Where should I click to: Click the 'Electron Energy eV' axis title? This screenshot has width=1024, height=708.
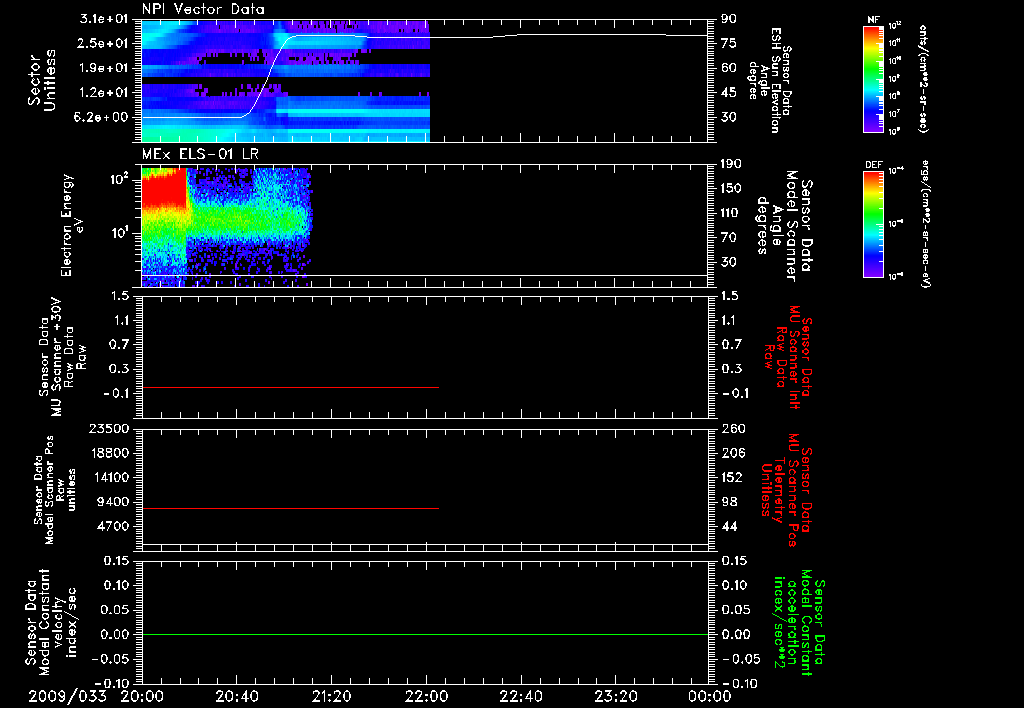pos(72,225)
